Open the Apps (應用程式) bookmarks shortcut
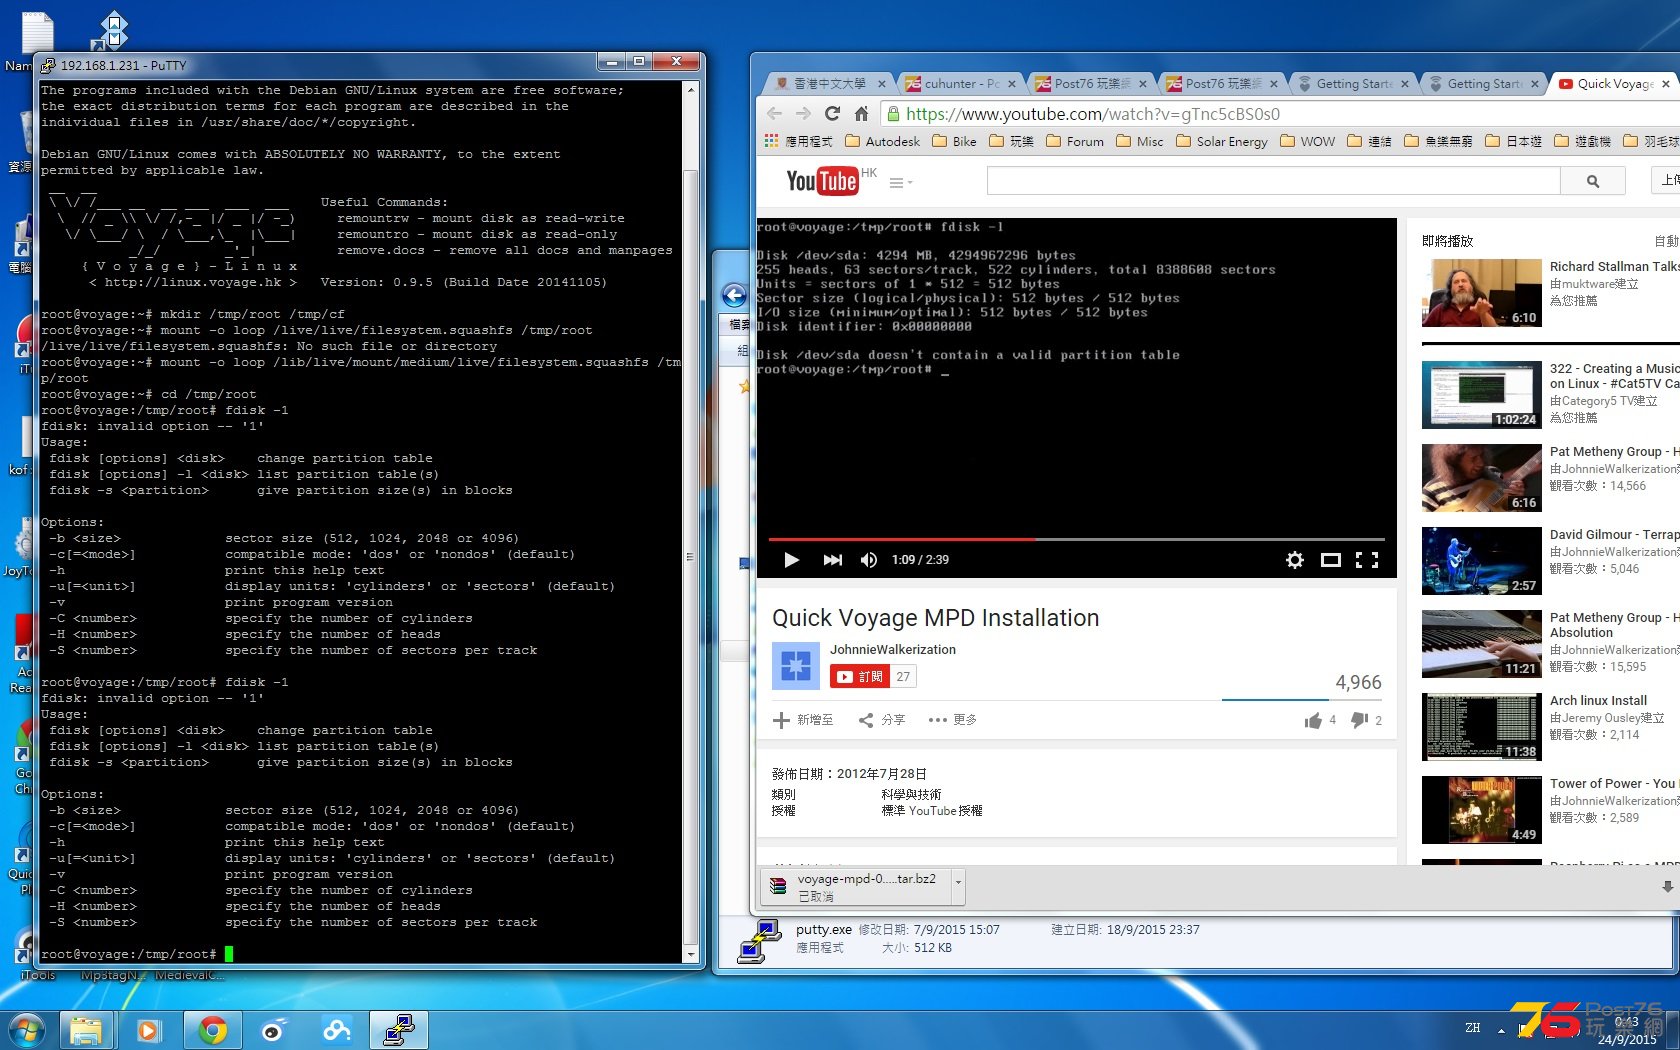This screenshot has height=1050, width=1680. (x=798, y=142)
